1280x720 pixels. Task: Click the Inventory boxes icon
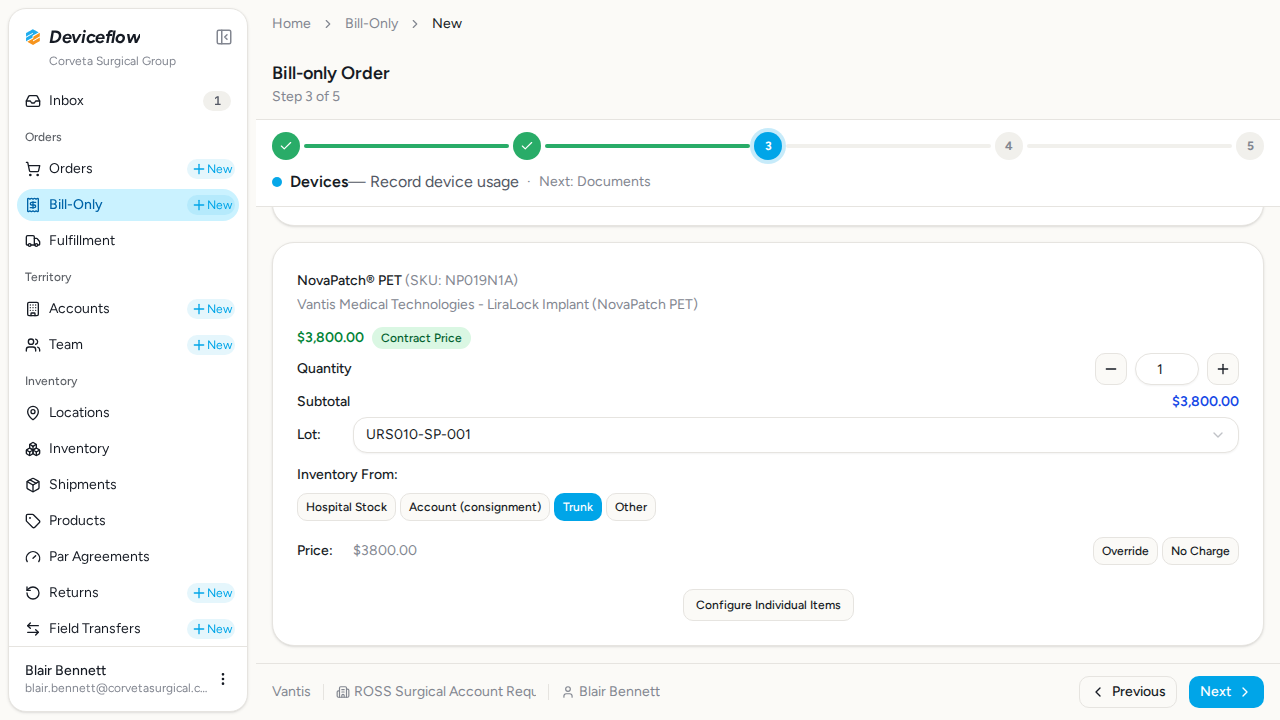click(33, 449)
